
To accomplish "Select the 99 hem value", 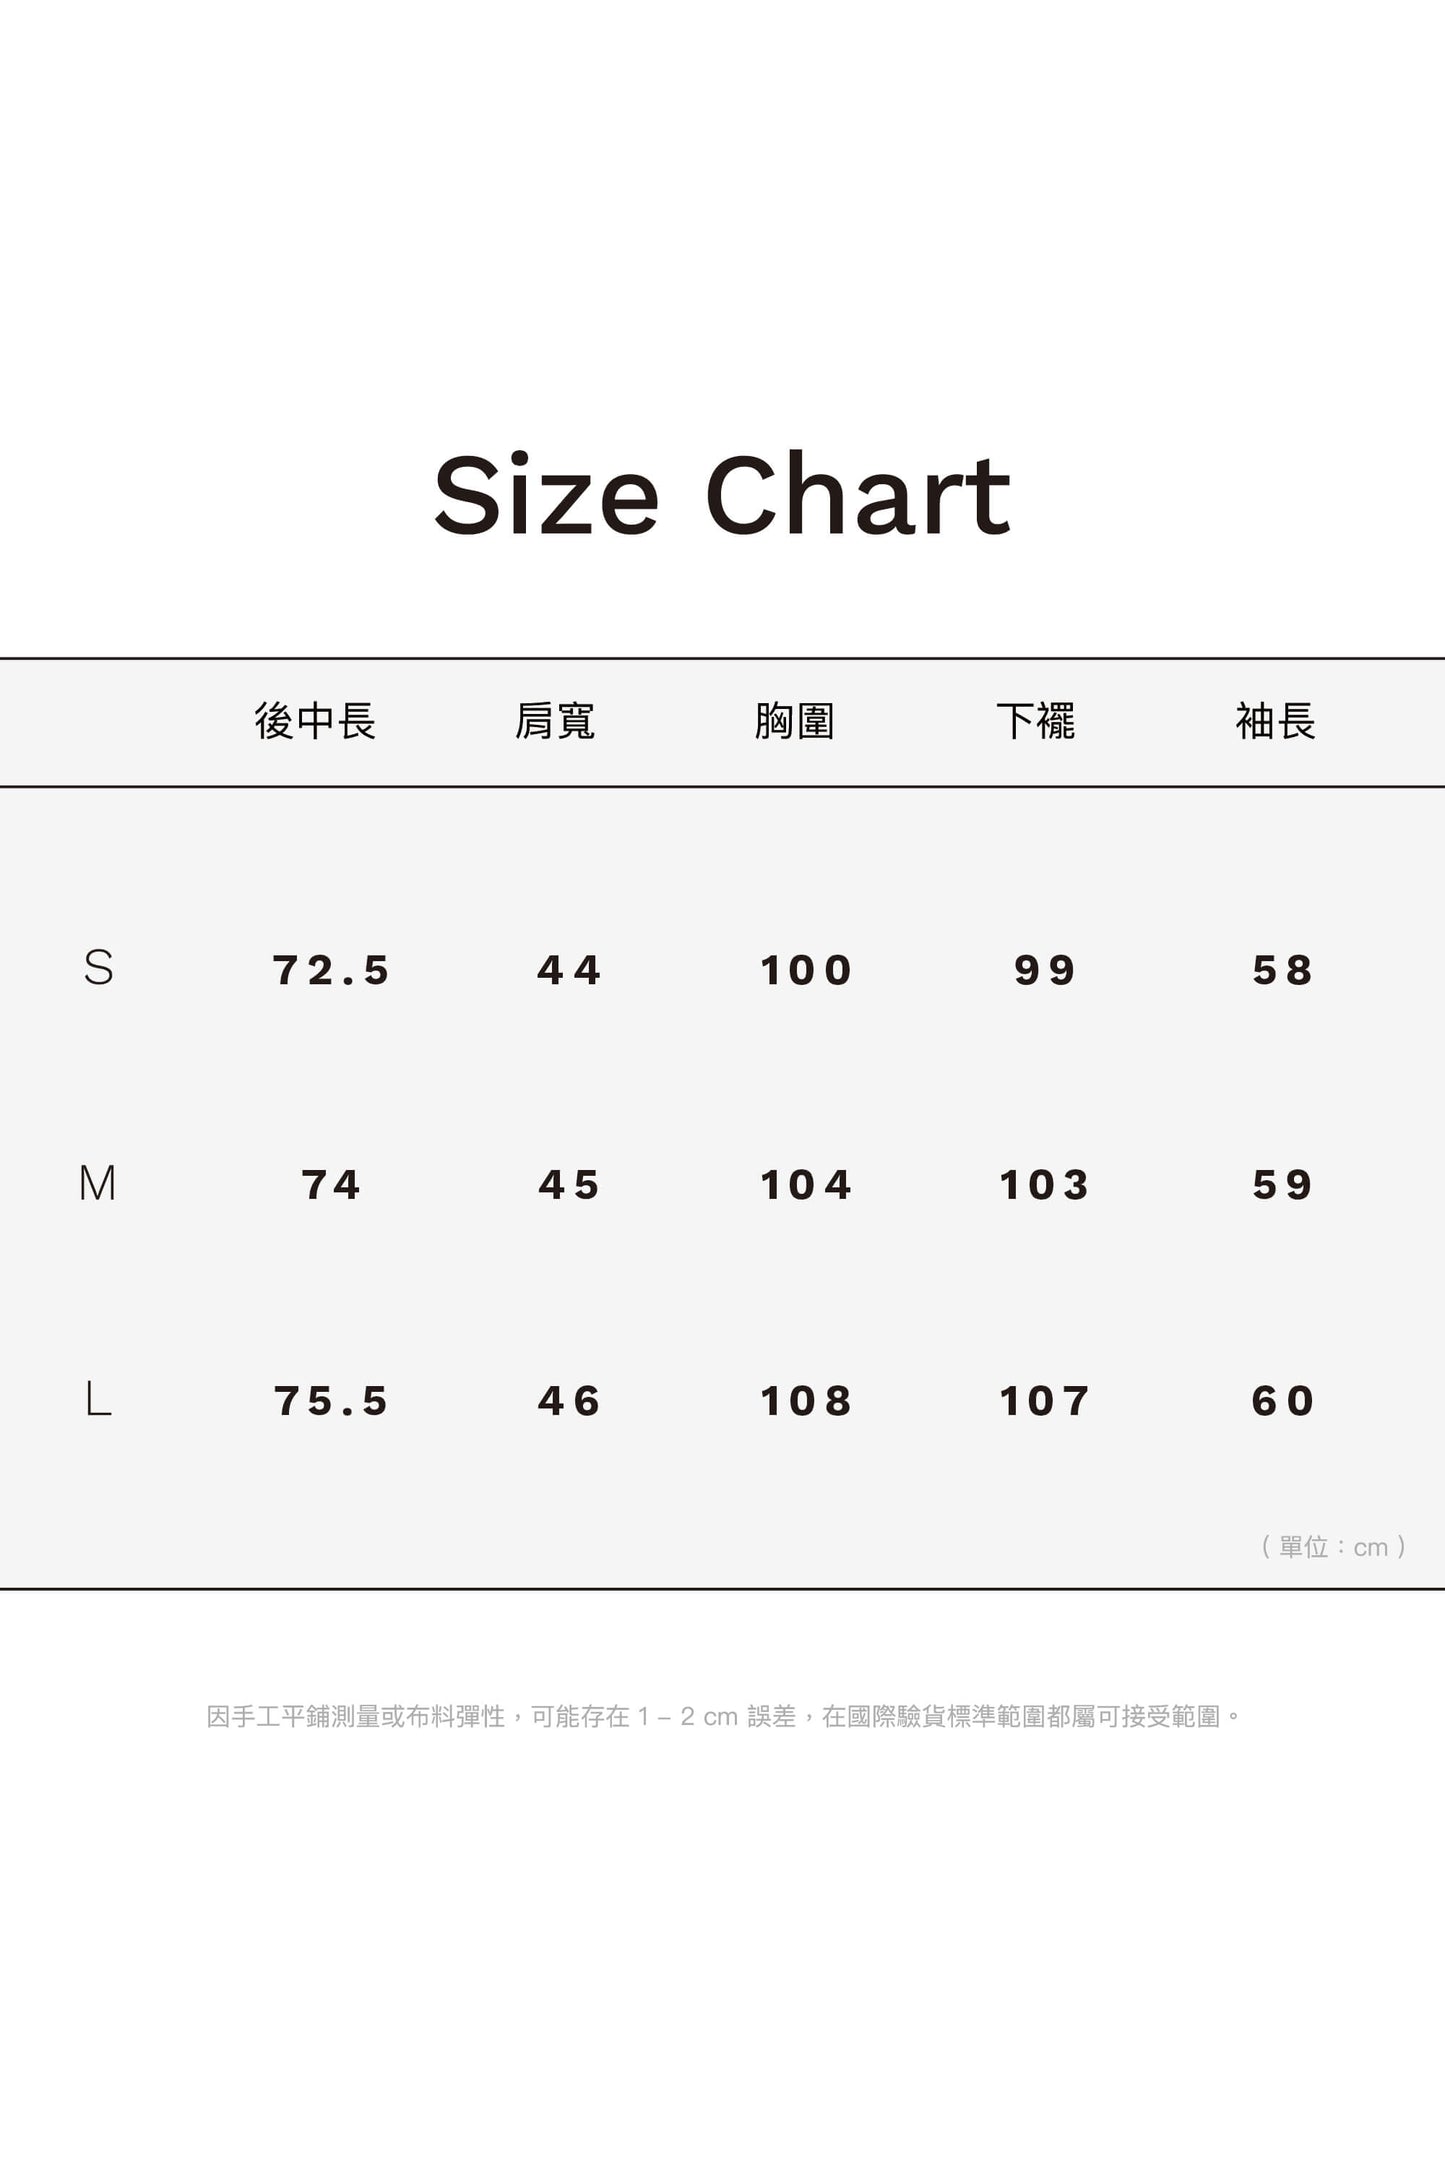I will tap(1045, 970).
